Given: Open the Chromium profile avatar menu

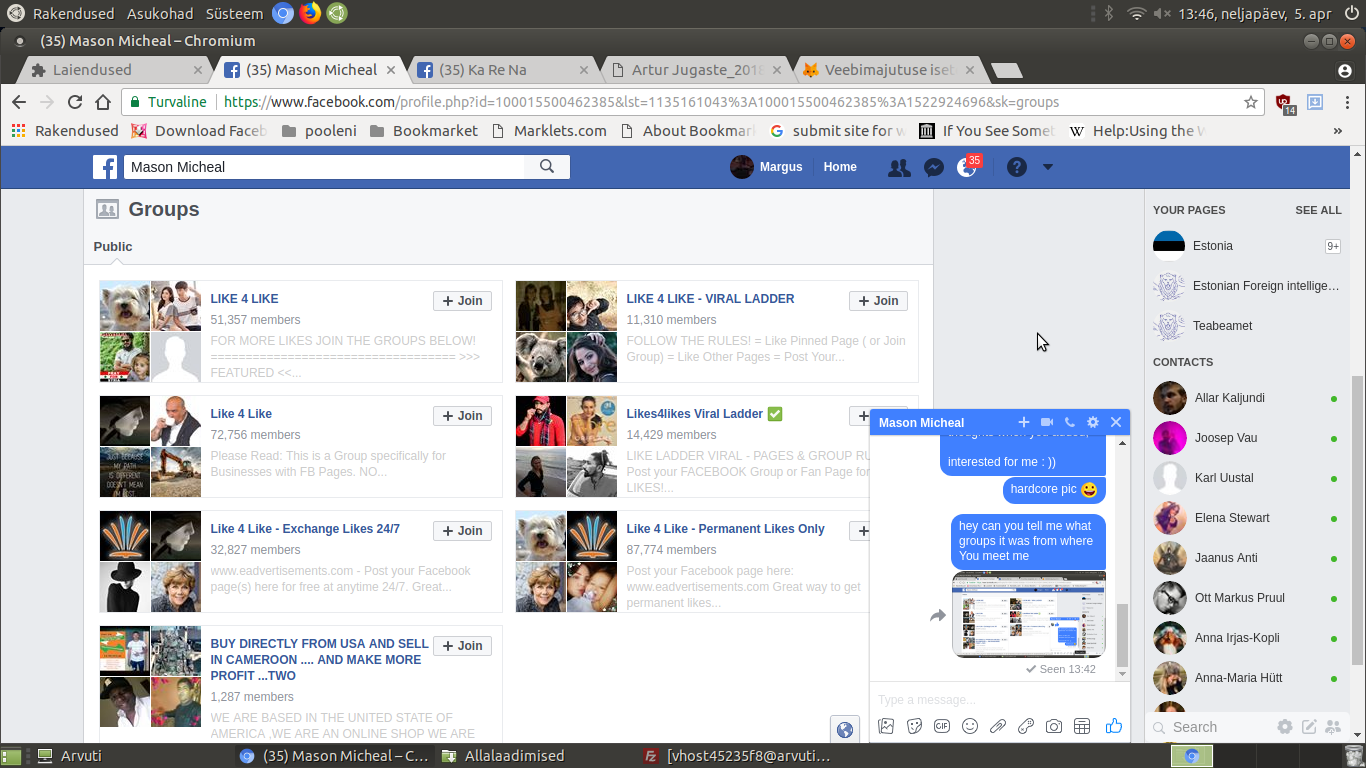Looking at the screenshot, I should (1345, 71).
